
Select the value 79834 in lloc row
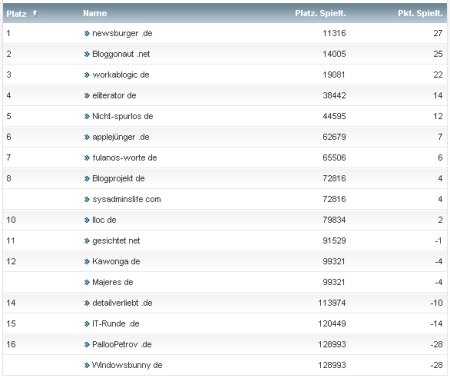point(334,220)
